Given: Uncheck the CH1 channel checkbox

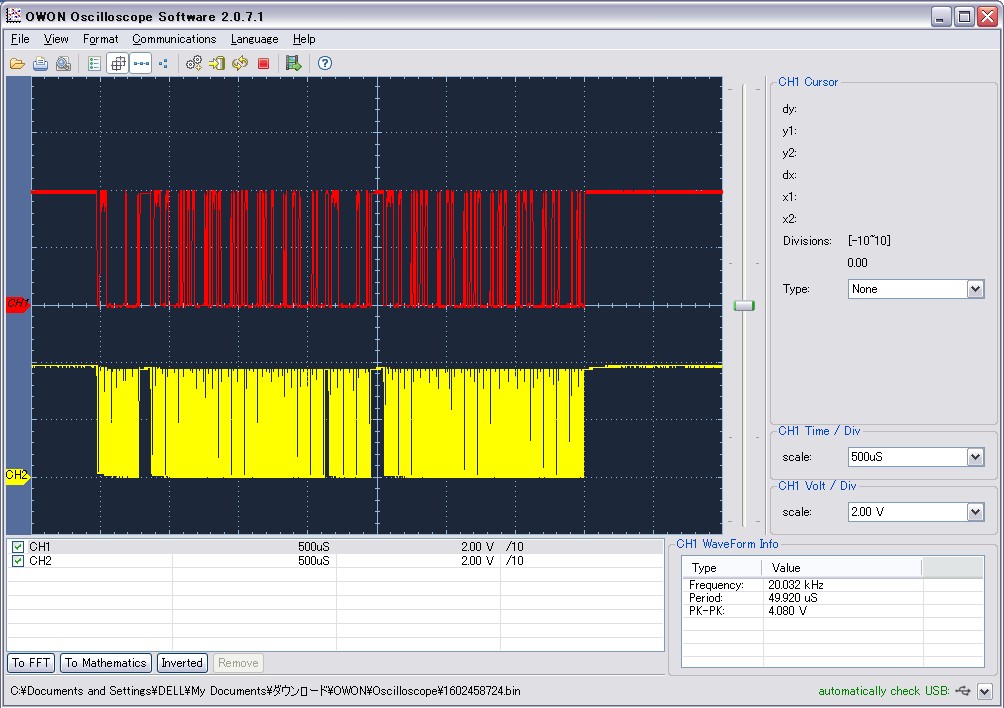Looking at the screenshot, I should point(18,547).
